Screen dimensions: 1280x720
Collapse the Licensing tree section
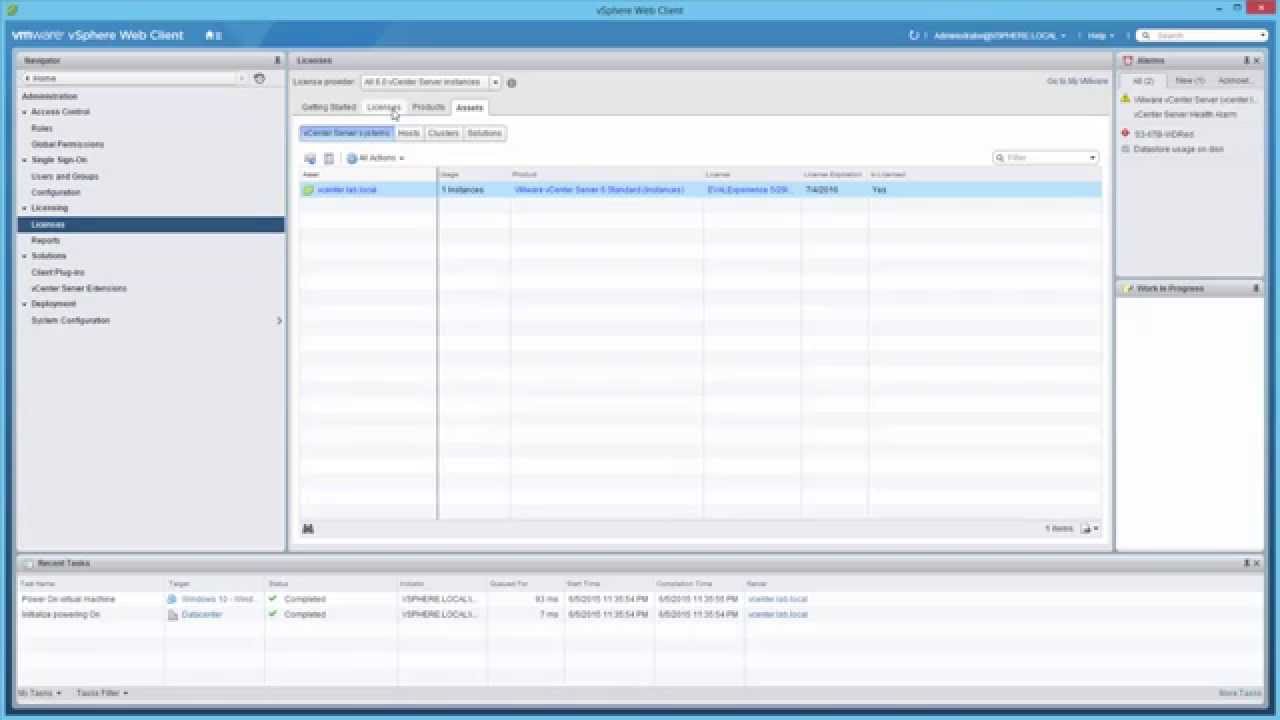[x=25, y=208]
